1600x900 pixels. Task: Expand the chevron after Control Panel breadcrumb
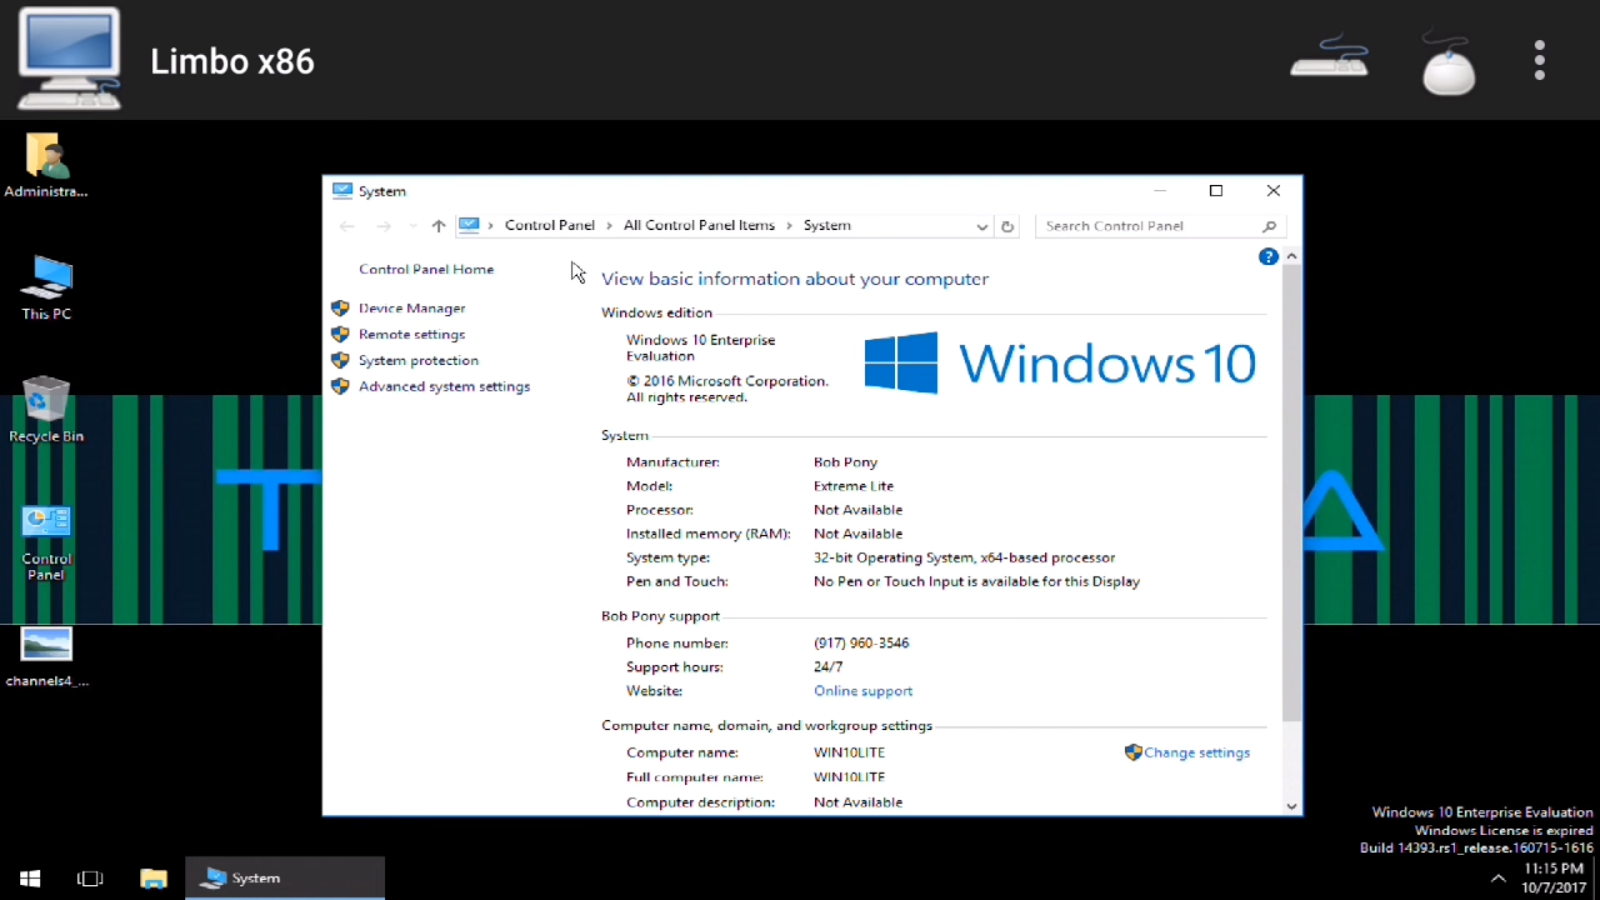609,226
